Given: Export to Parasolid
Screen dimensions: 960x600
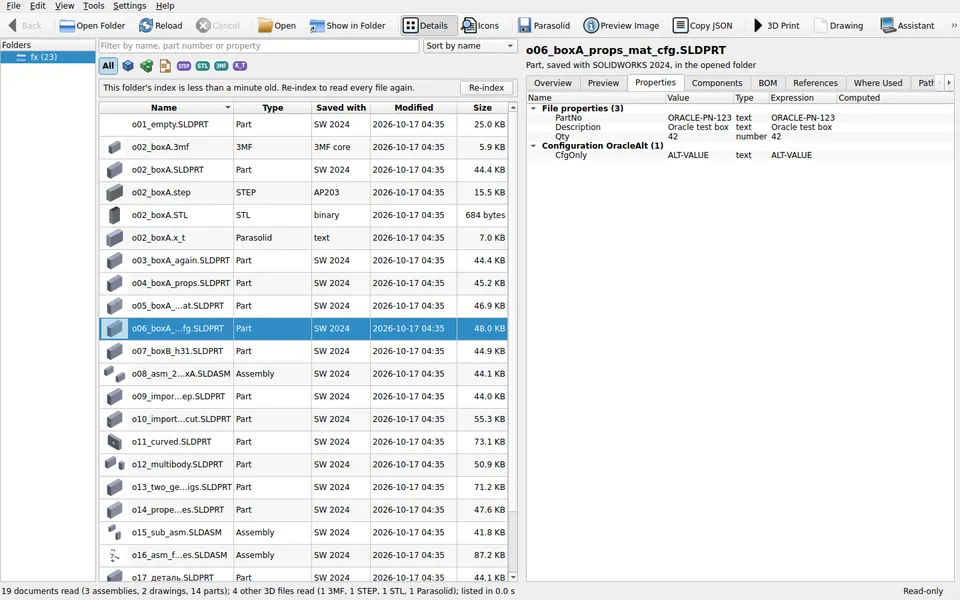Looking at the screenshot, I should (x=544, y=26).
